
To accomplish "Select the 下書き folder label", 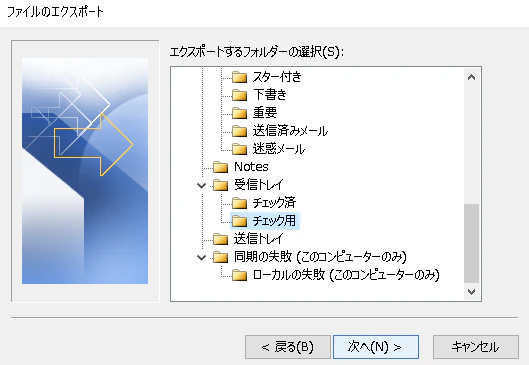I will (270, 95).
